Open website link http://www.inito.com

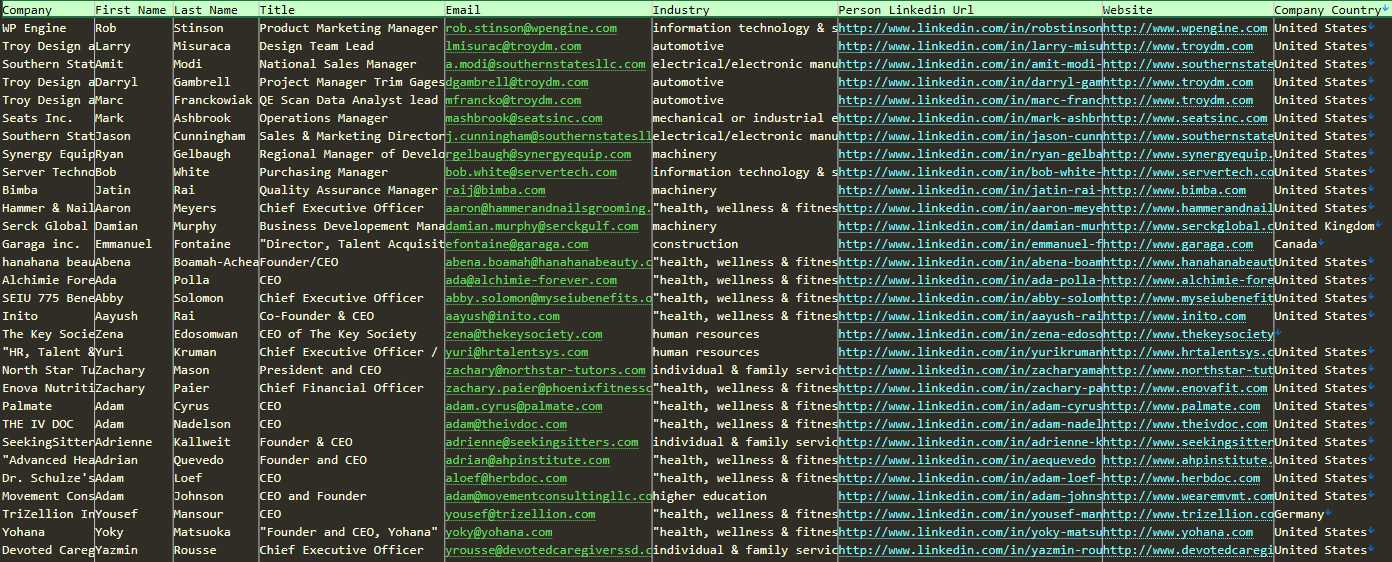click(x=1174, y=316)
